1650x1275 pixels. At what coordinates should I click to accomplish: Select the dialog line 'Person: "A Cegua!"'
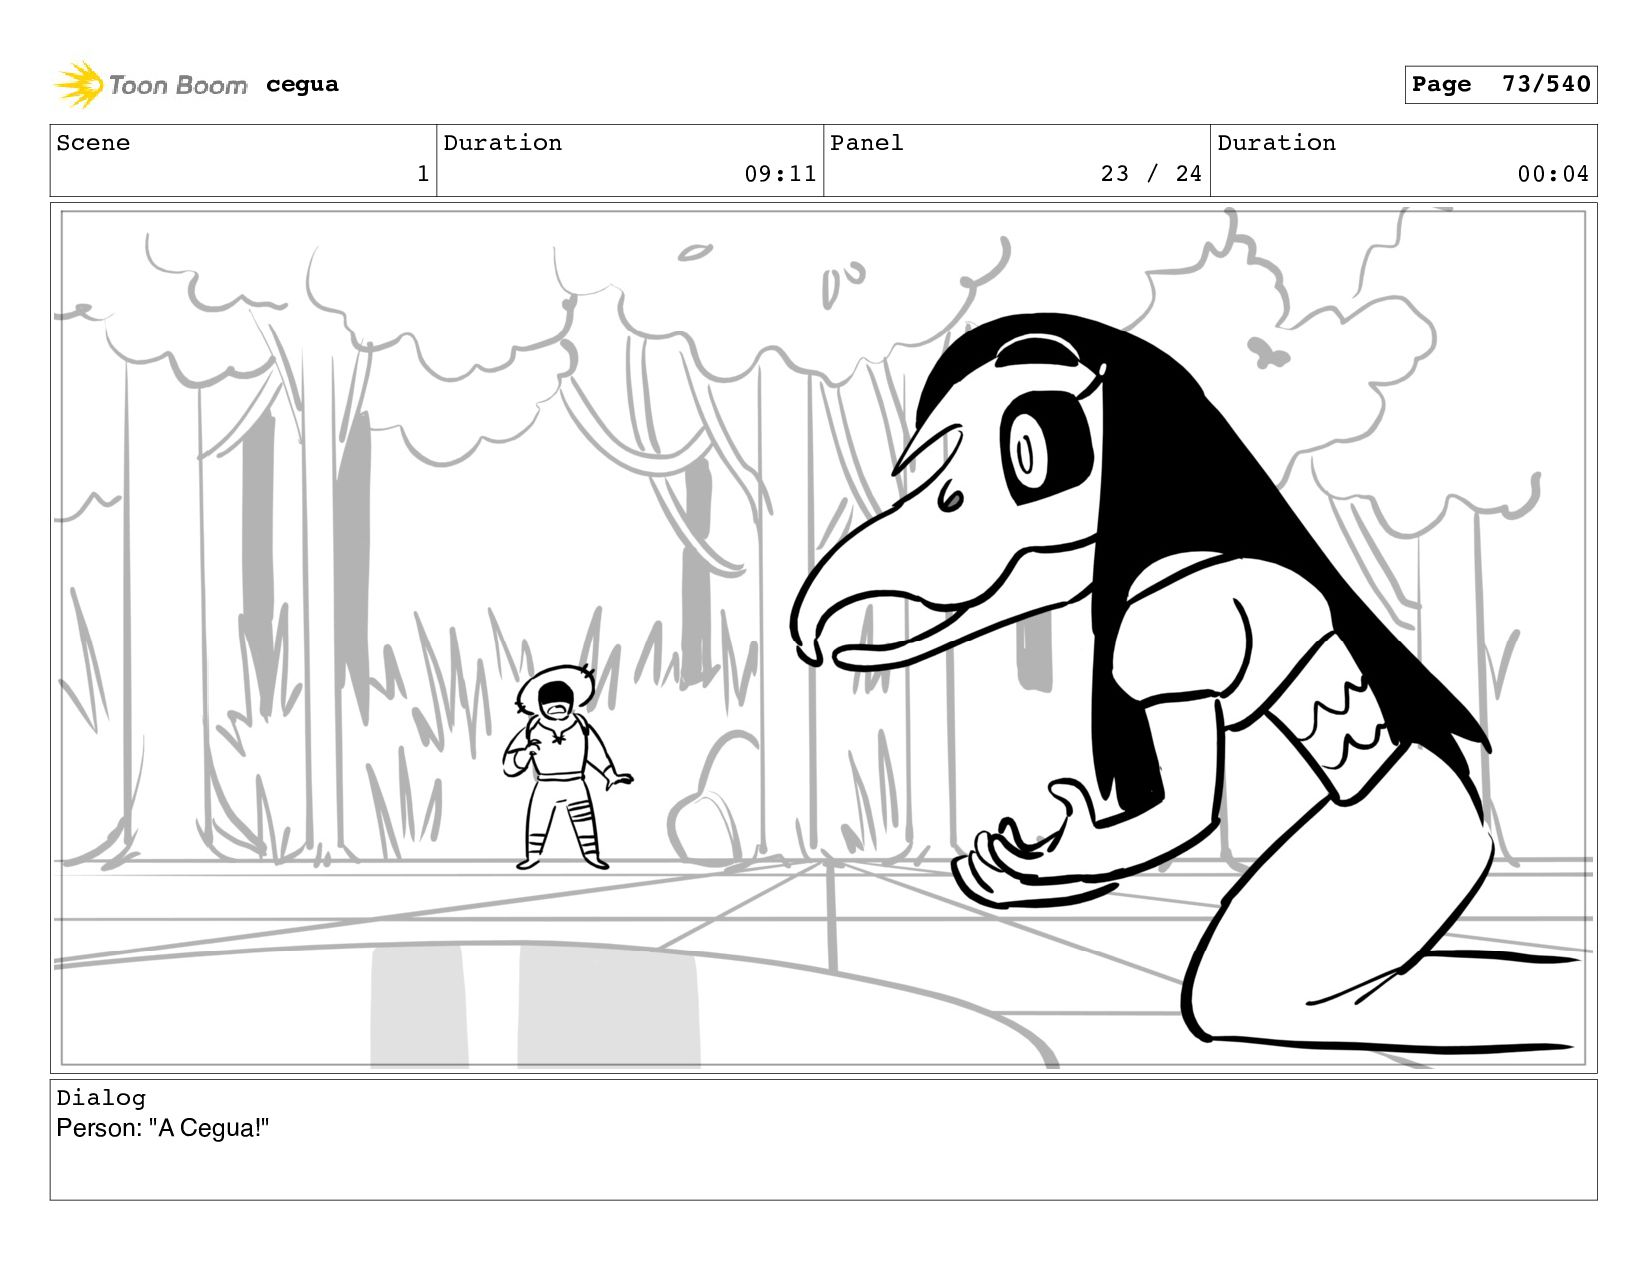[163, 1128]
